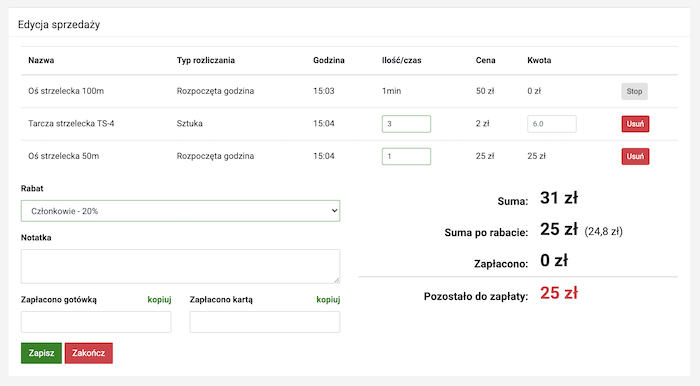Click the Nazwa column header

coord(41,60)
